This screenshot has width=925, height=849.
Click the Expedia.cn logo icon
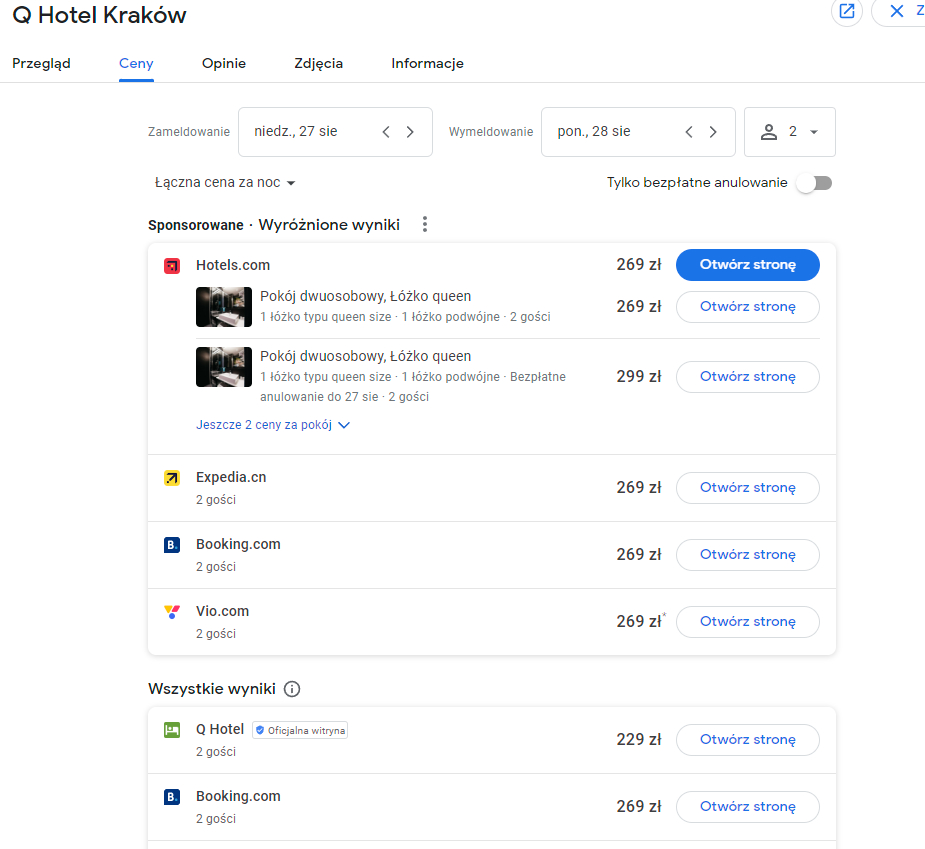coord(172,478)
